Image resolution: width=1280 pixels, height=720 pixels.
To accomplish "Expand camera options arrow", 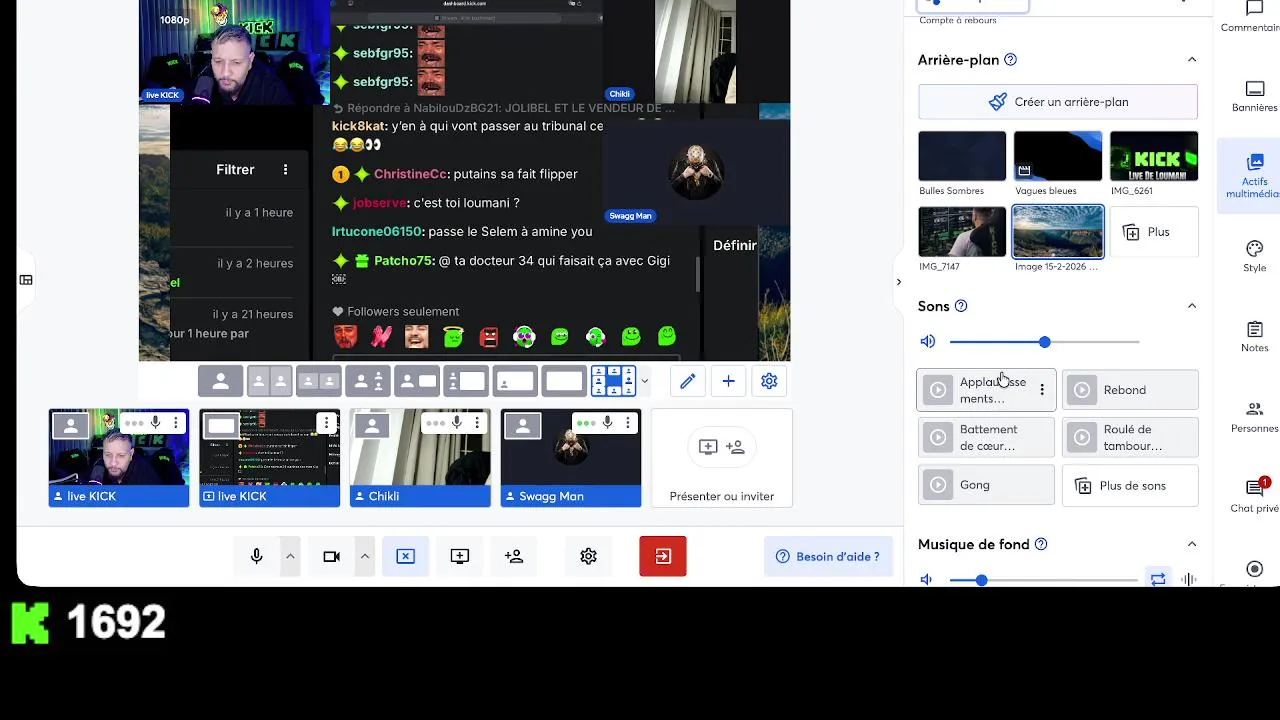I will click(x=365, y=556).
